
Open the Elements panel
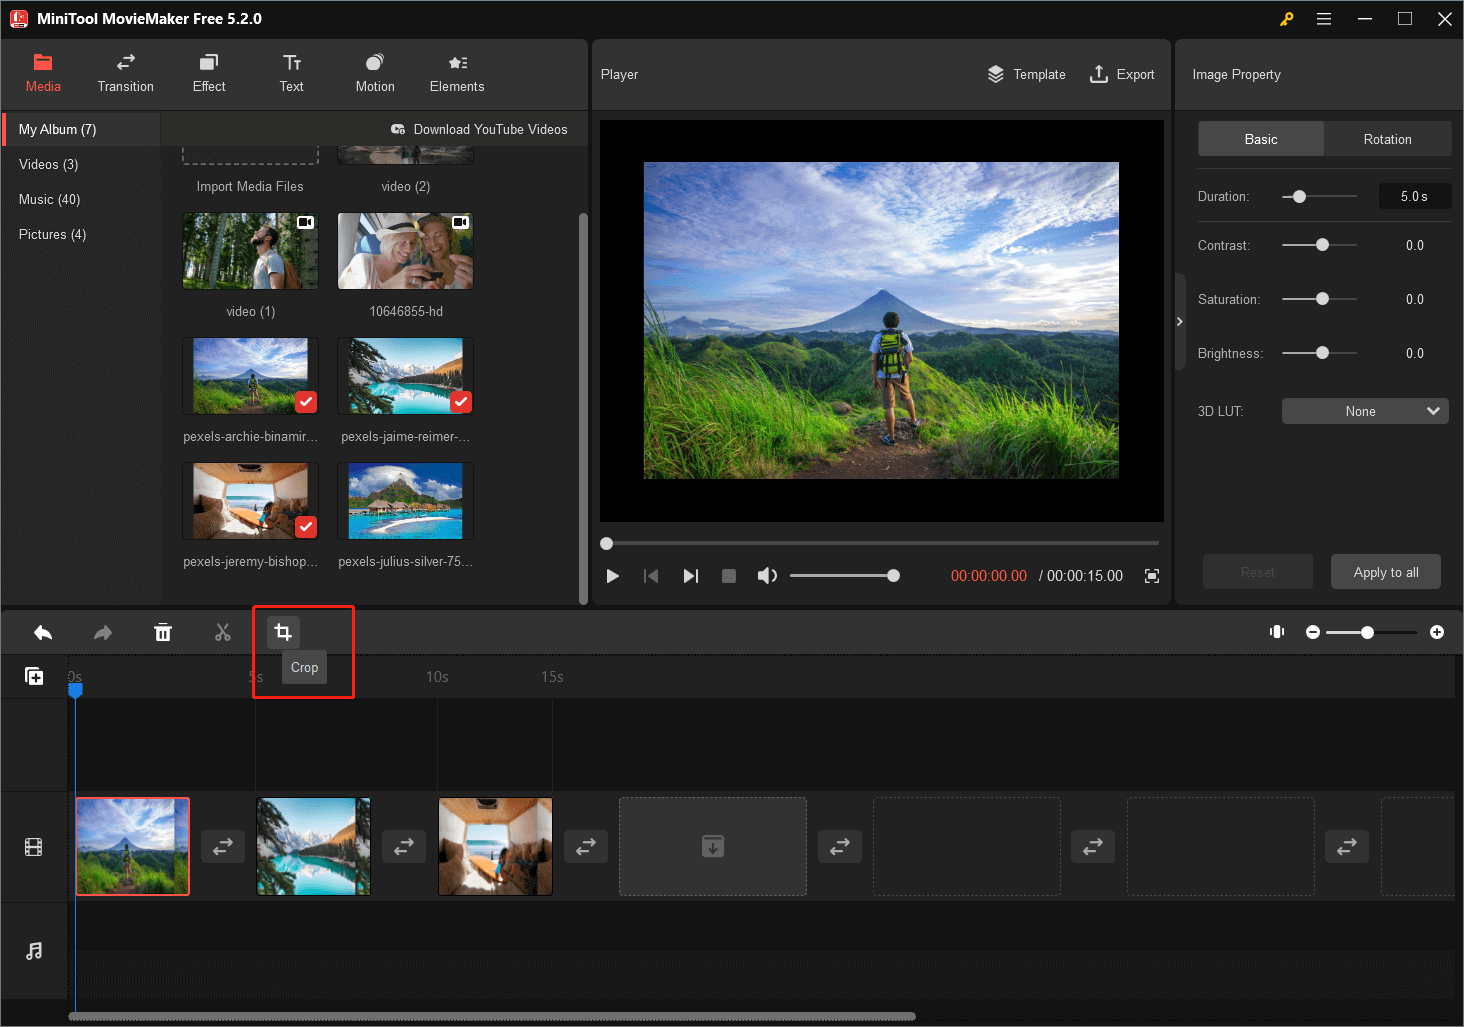coord(456,72)
